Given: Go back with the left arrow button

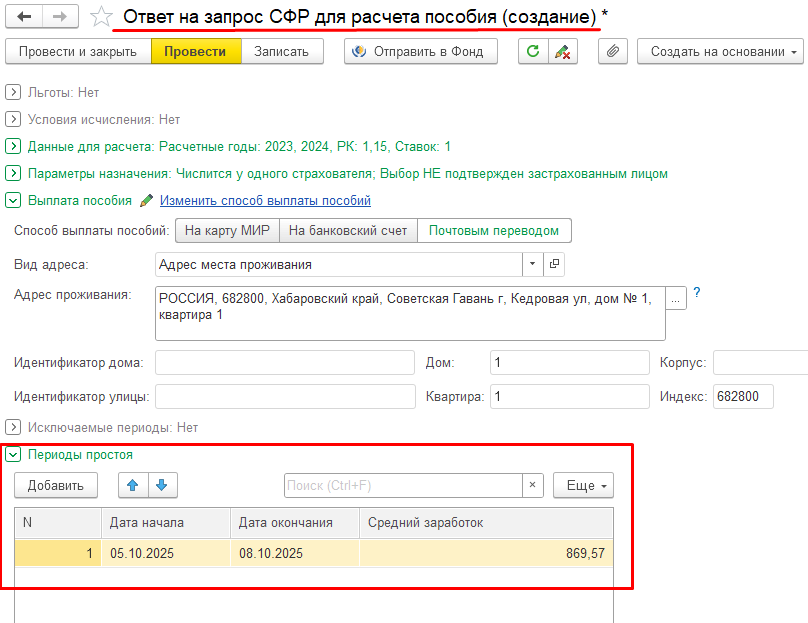Looking at the screenshot, I should click(x=24, y=16).
